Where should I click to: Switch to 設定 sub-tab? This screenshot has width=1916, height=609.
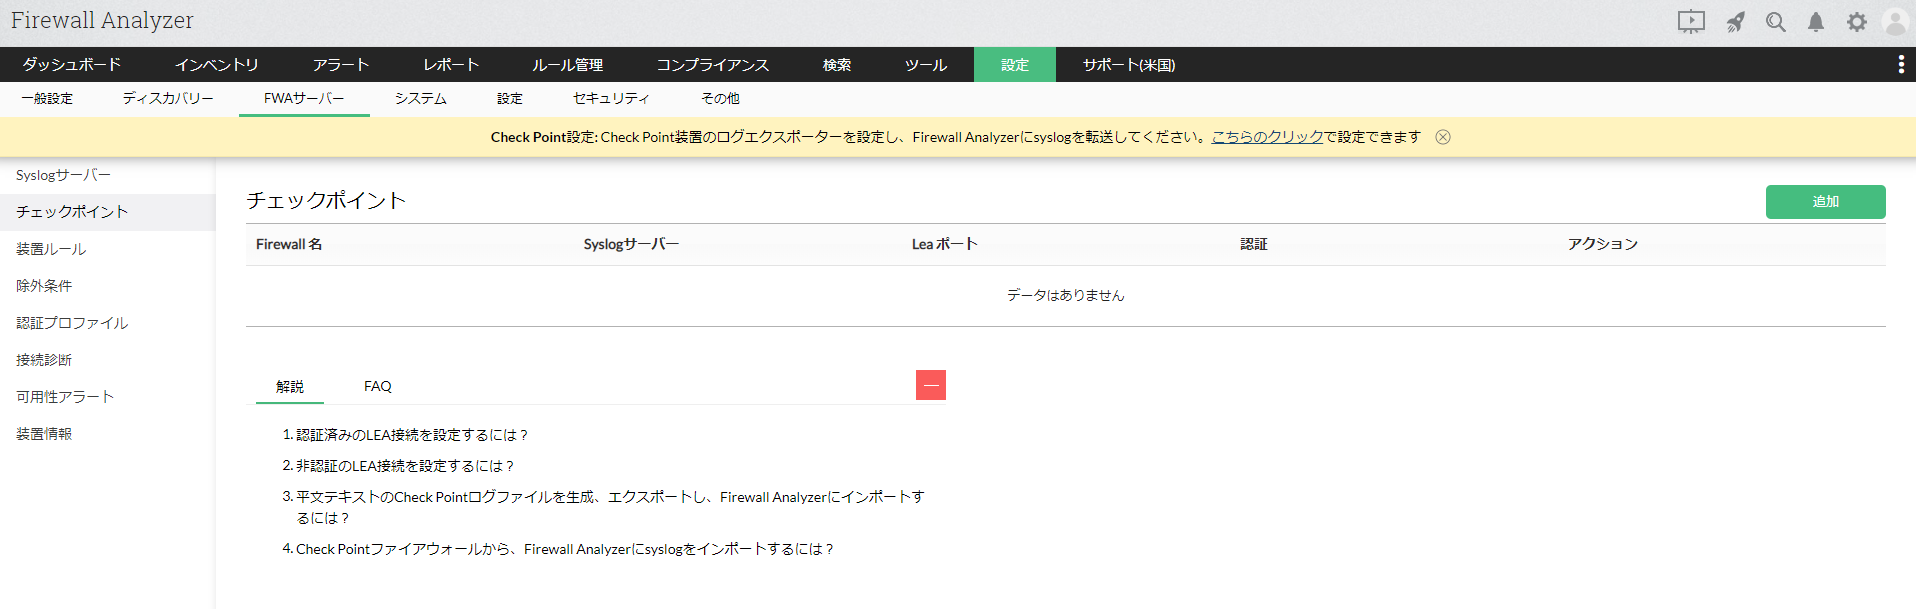510,98
